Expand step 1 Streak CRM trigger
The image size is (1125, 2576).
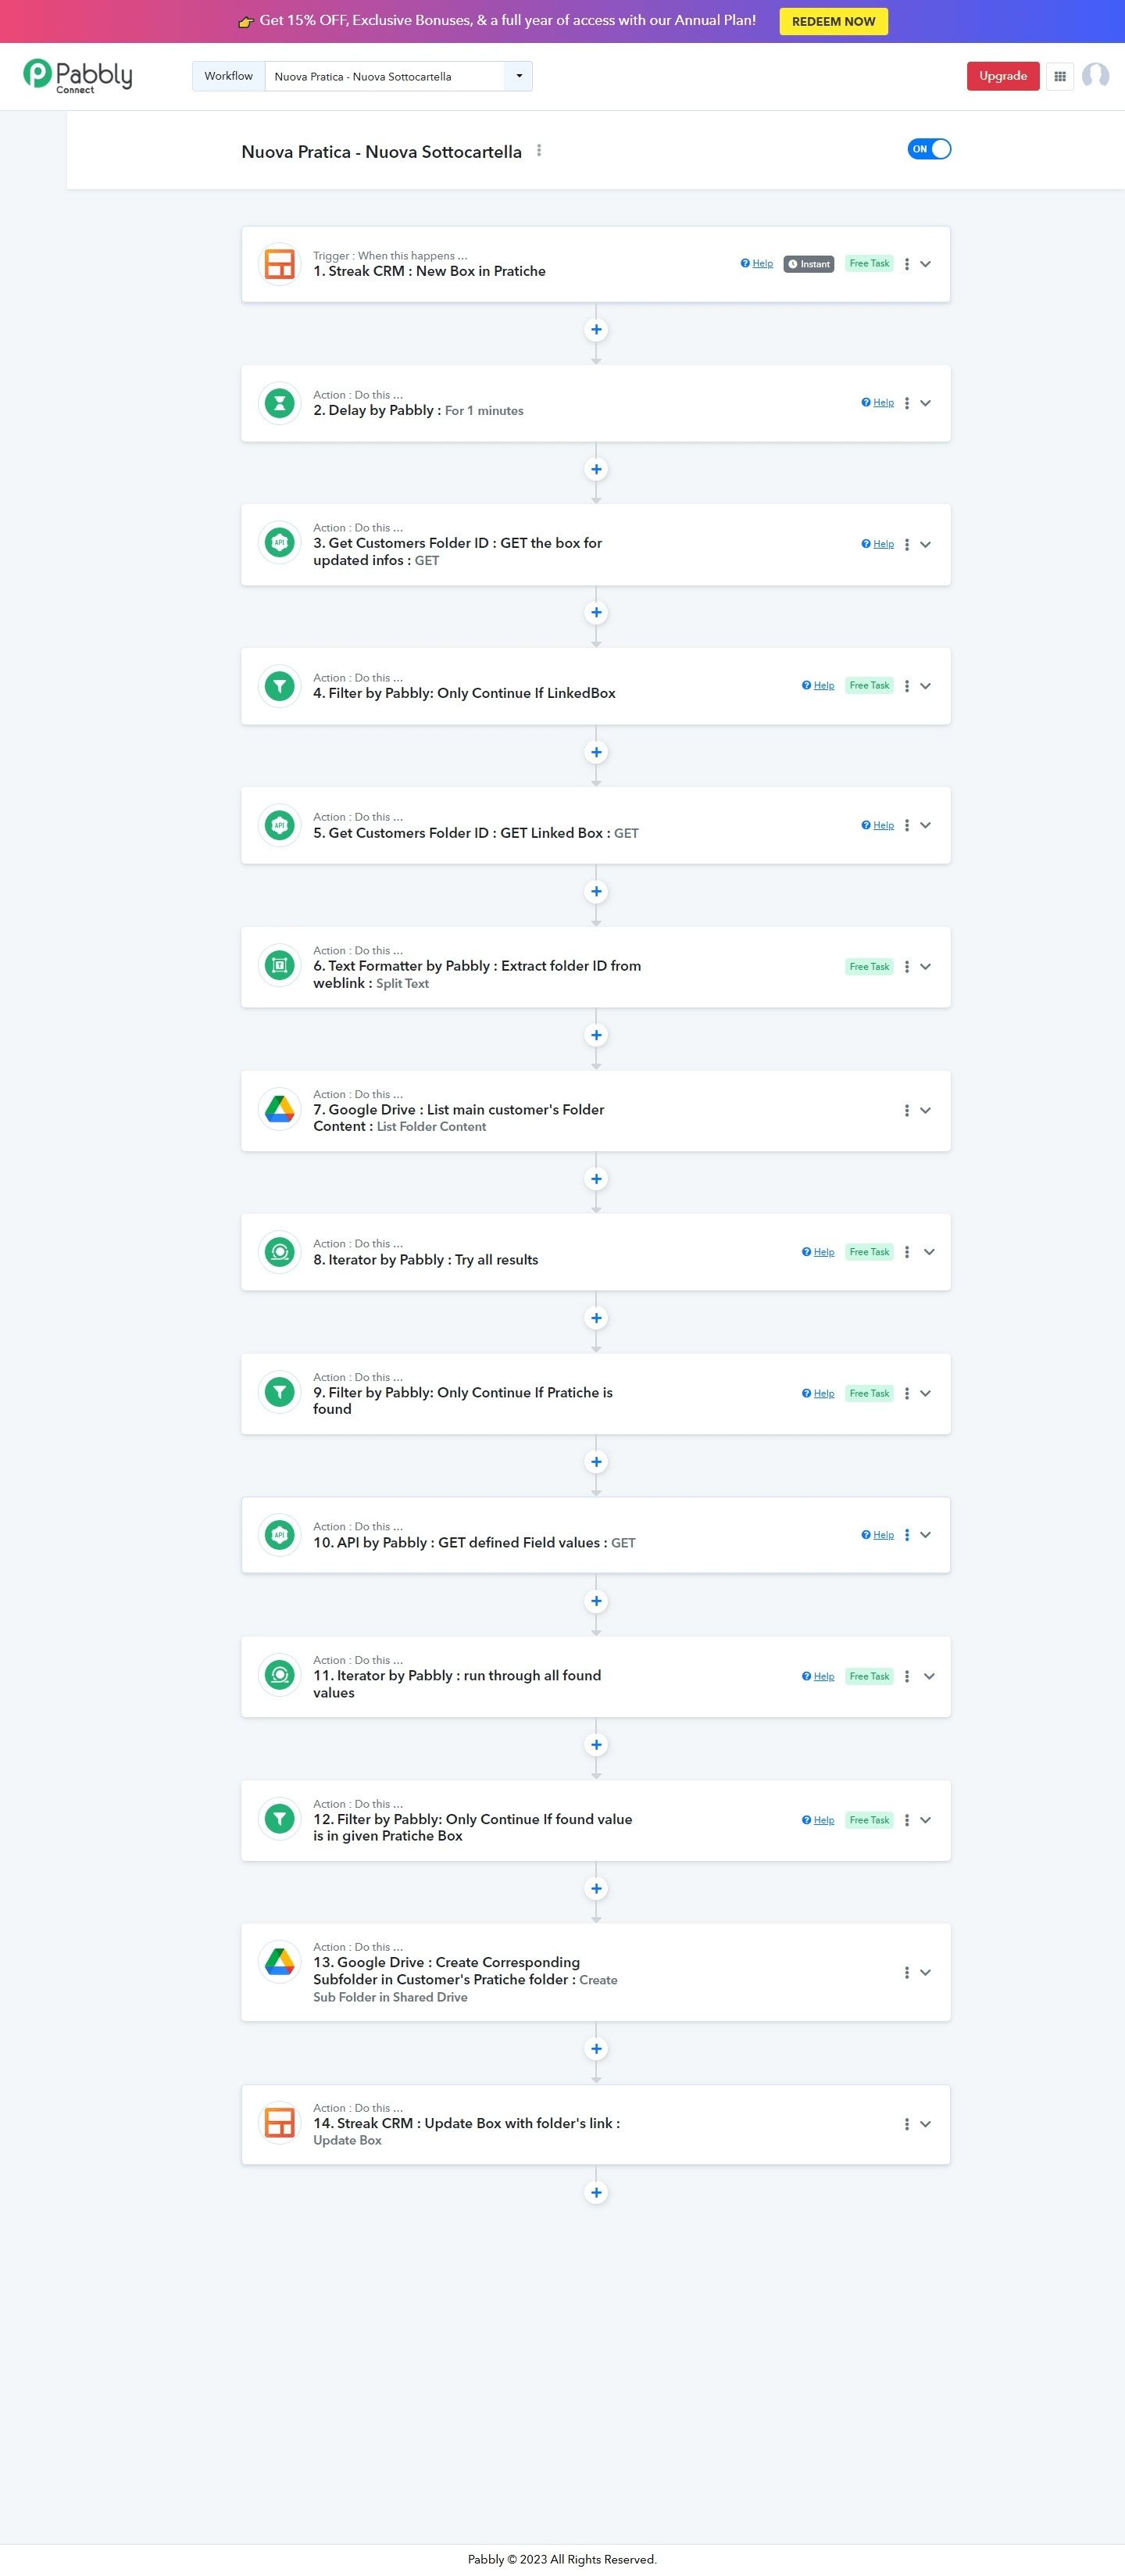tap(926, 264)
